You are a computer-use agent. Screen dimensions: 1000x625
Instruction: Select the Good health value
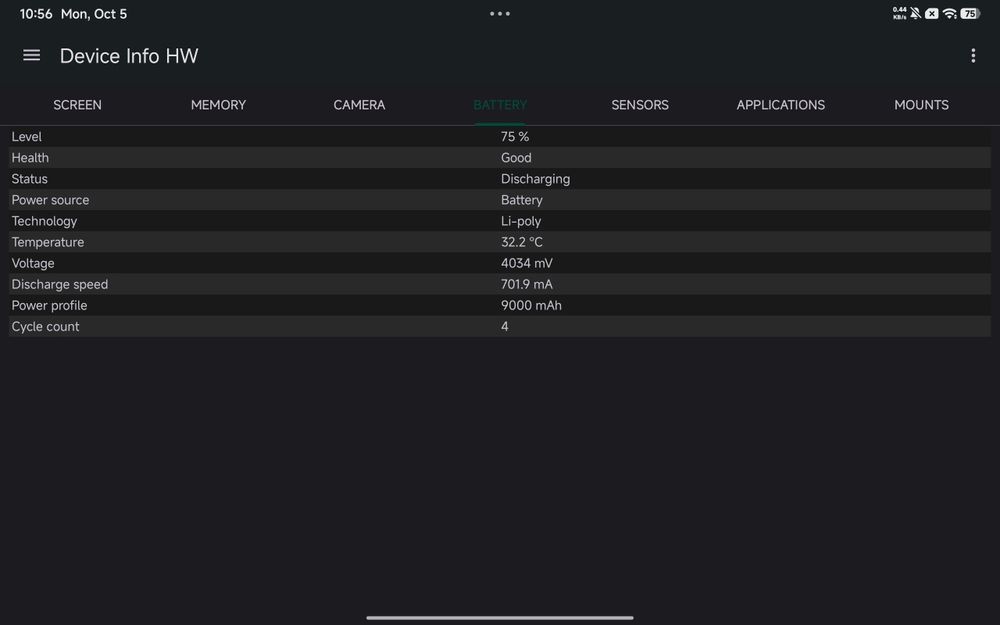coord(516,158)
